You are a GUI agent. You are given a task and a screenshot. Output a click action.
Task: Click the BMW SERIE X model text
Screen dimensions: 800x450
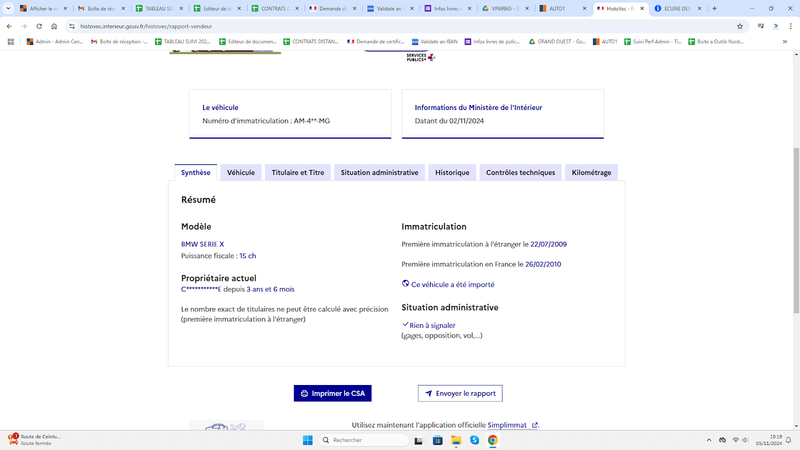pos(203,244)
